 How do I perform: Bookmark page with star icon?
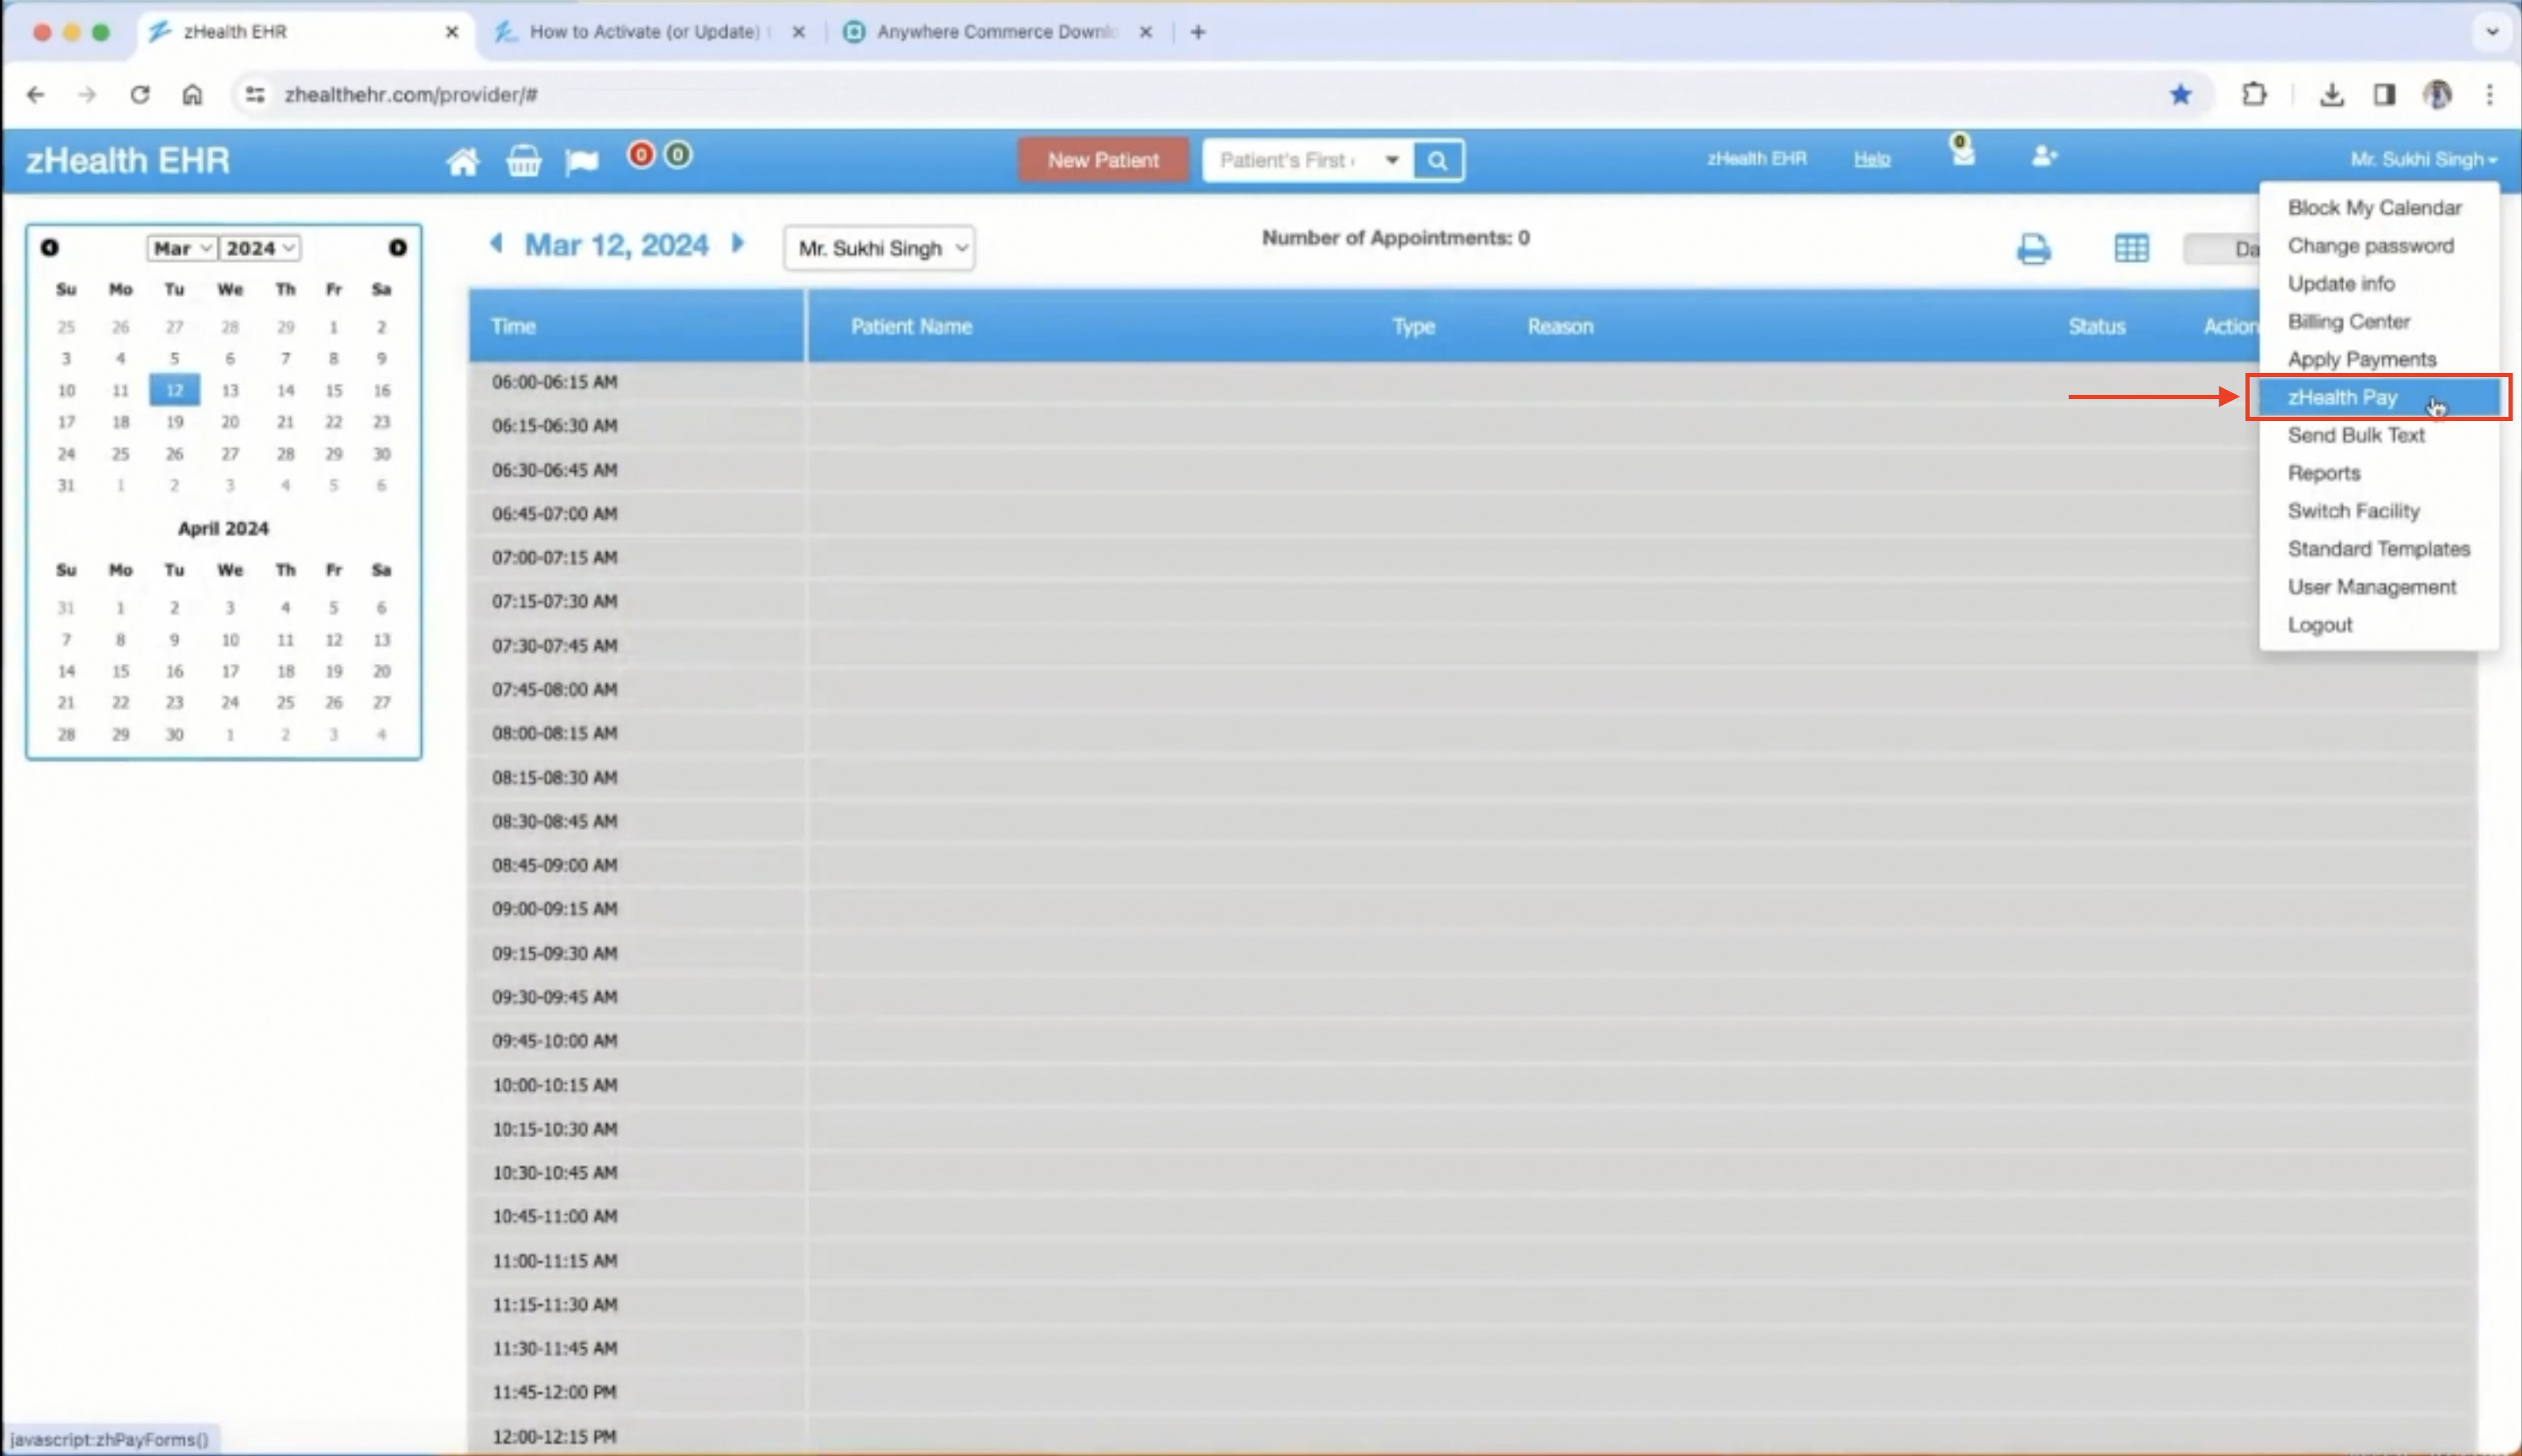click(2180, 94)
